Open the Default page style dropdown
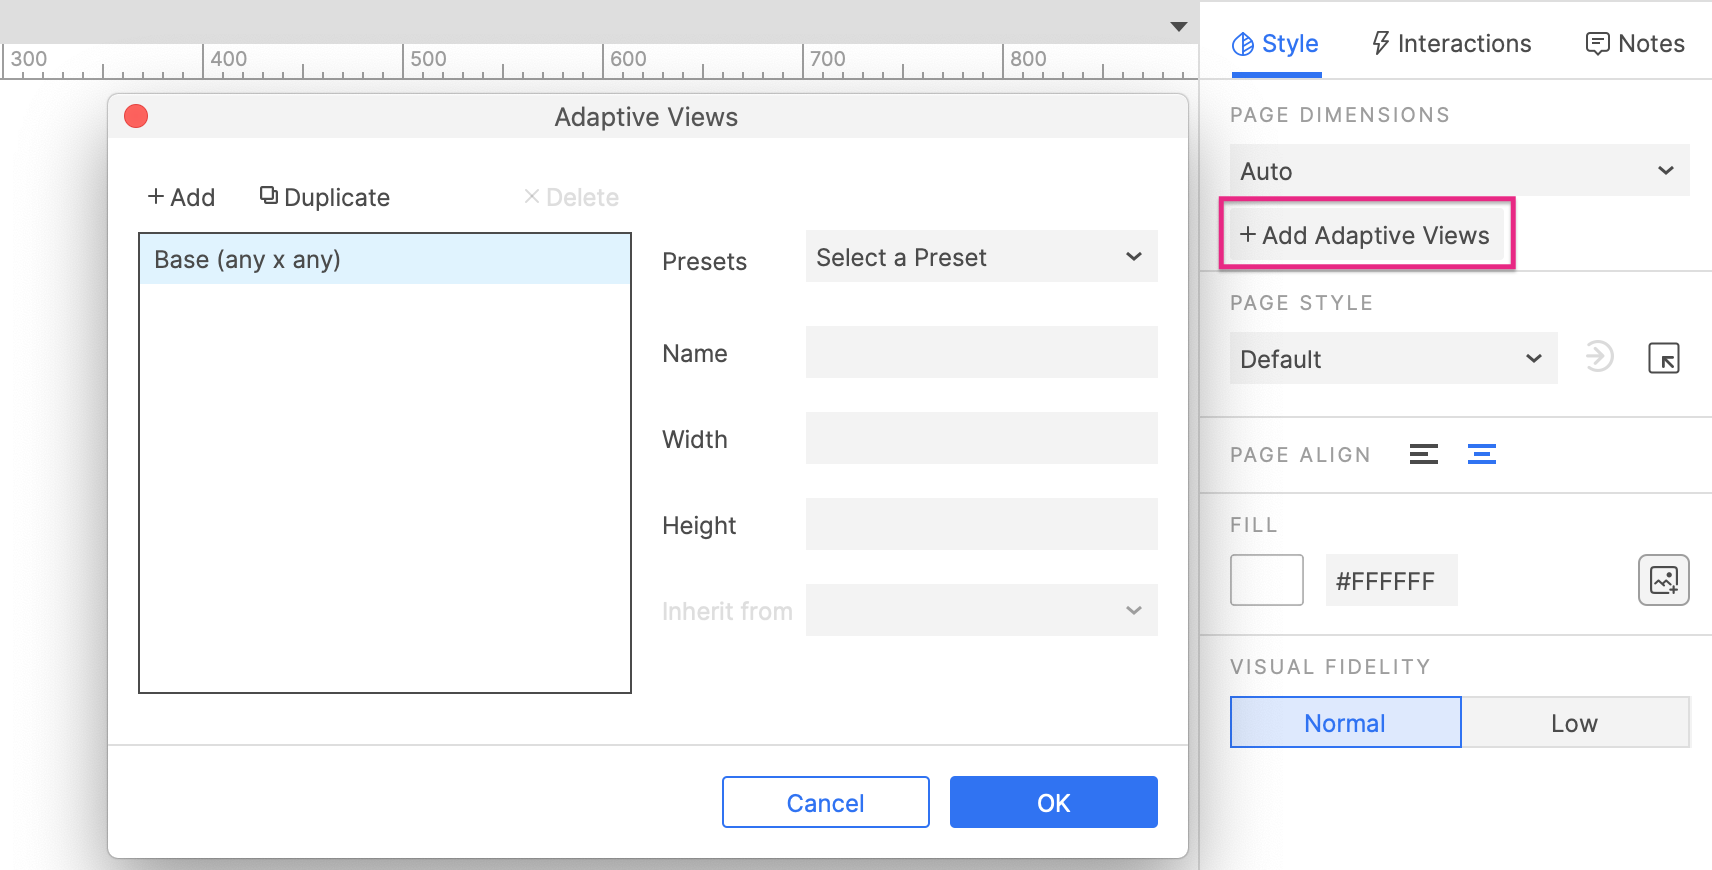This screenshot has height=870, width=1712. coord(1392,359)
